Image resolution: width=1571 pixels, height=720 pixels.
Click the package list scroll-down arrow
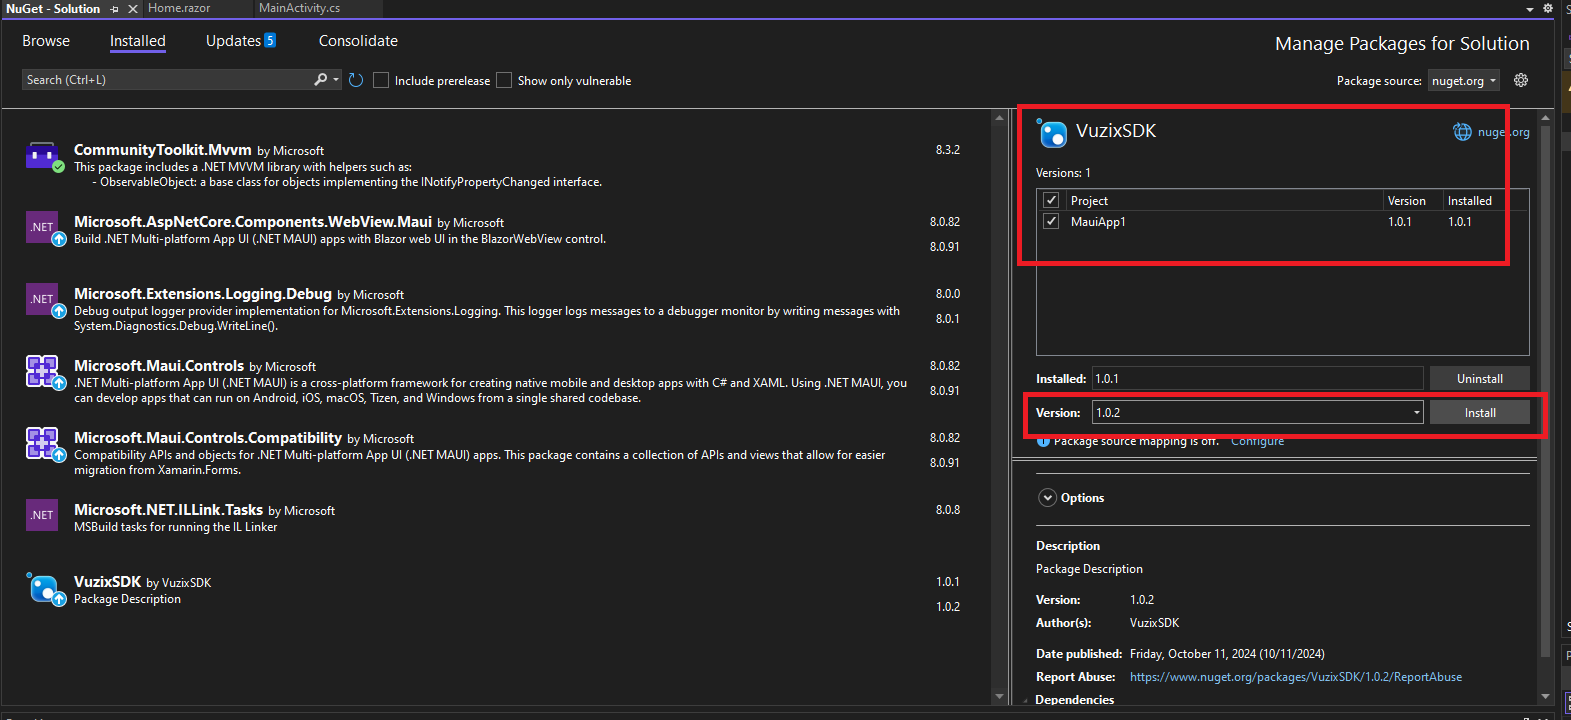[999, 696]
